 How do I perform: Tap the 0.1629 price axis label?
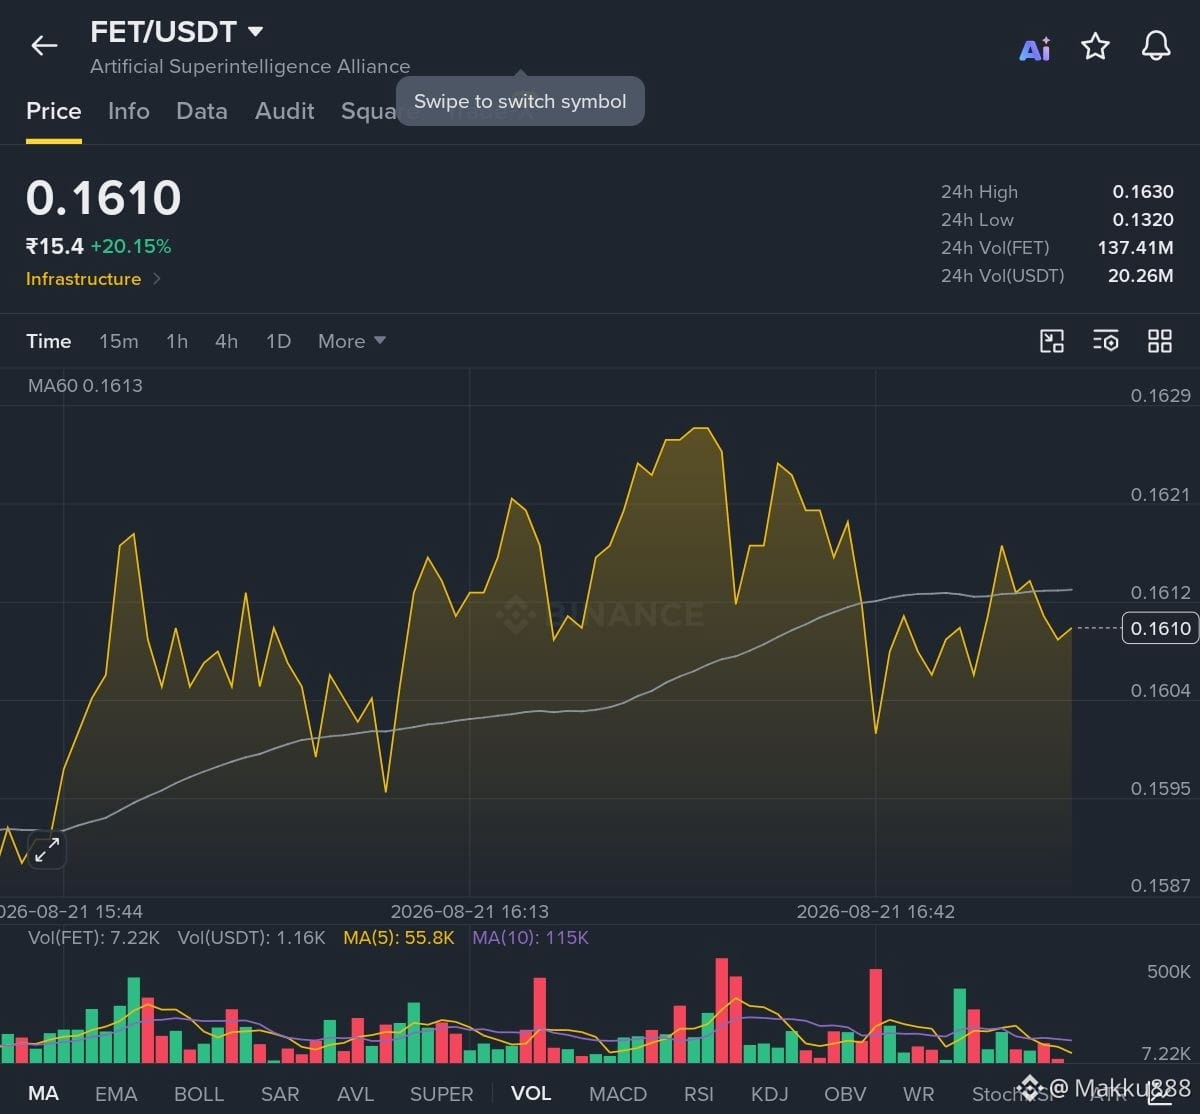[1161, 395]
